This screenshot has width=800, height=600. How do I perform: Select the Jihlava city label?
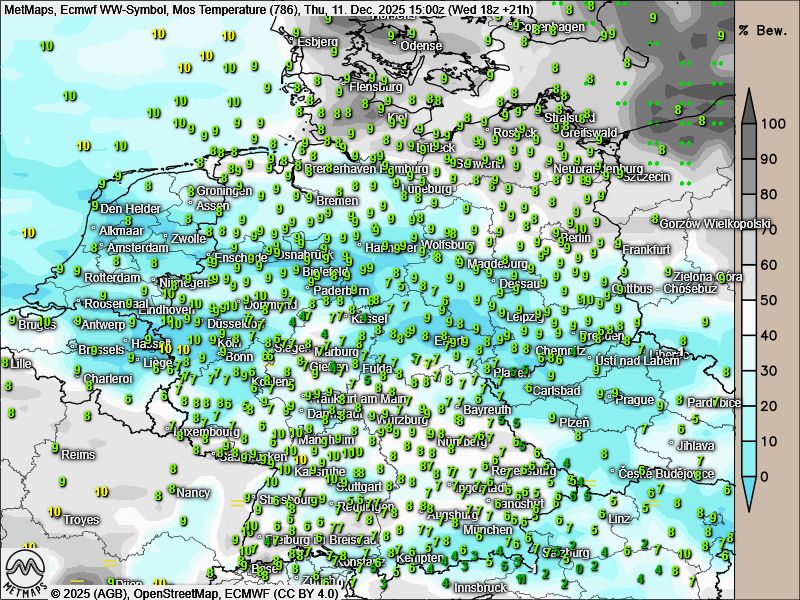click(696, 445)
